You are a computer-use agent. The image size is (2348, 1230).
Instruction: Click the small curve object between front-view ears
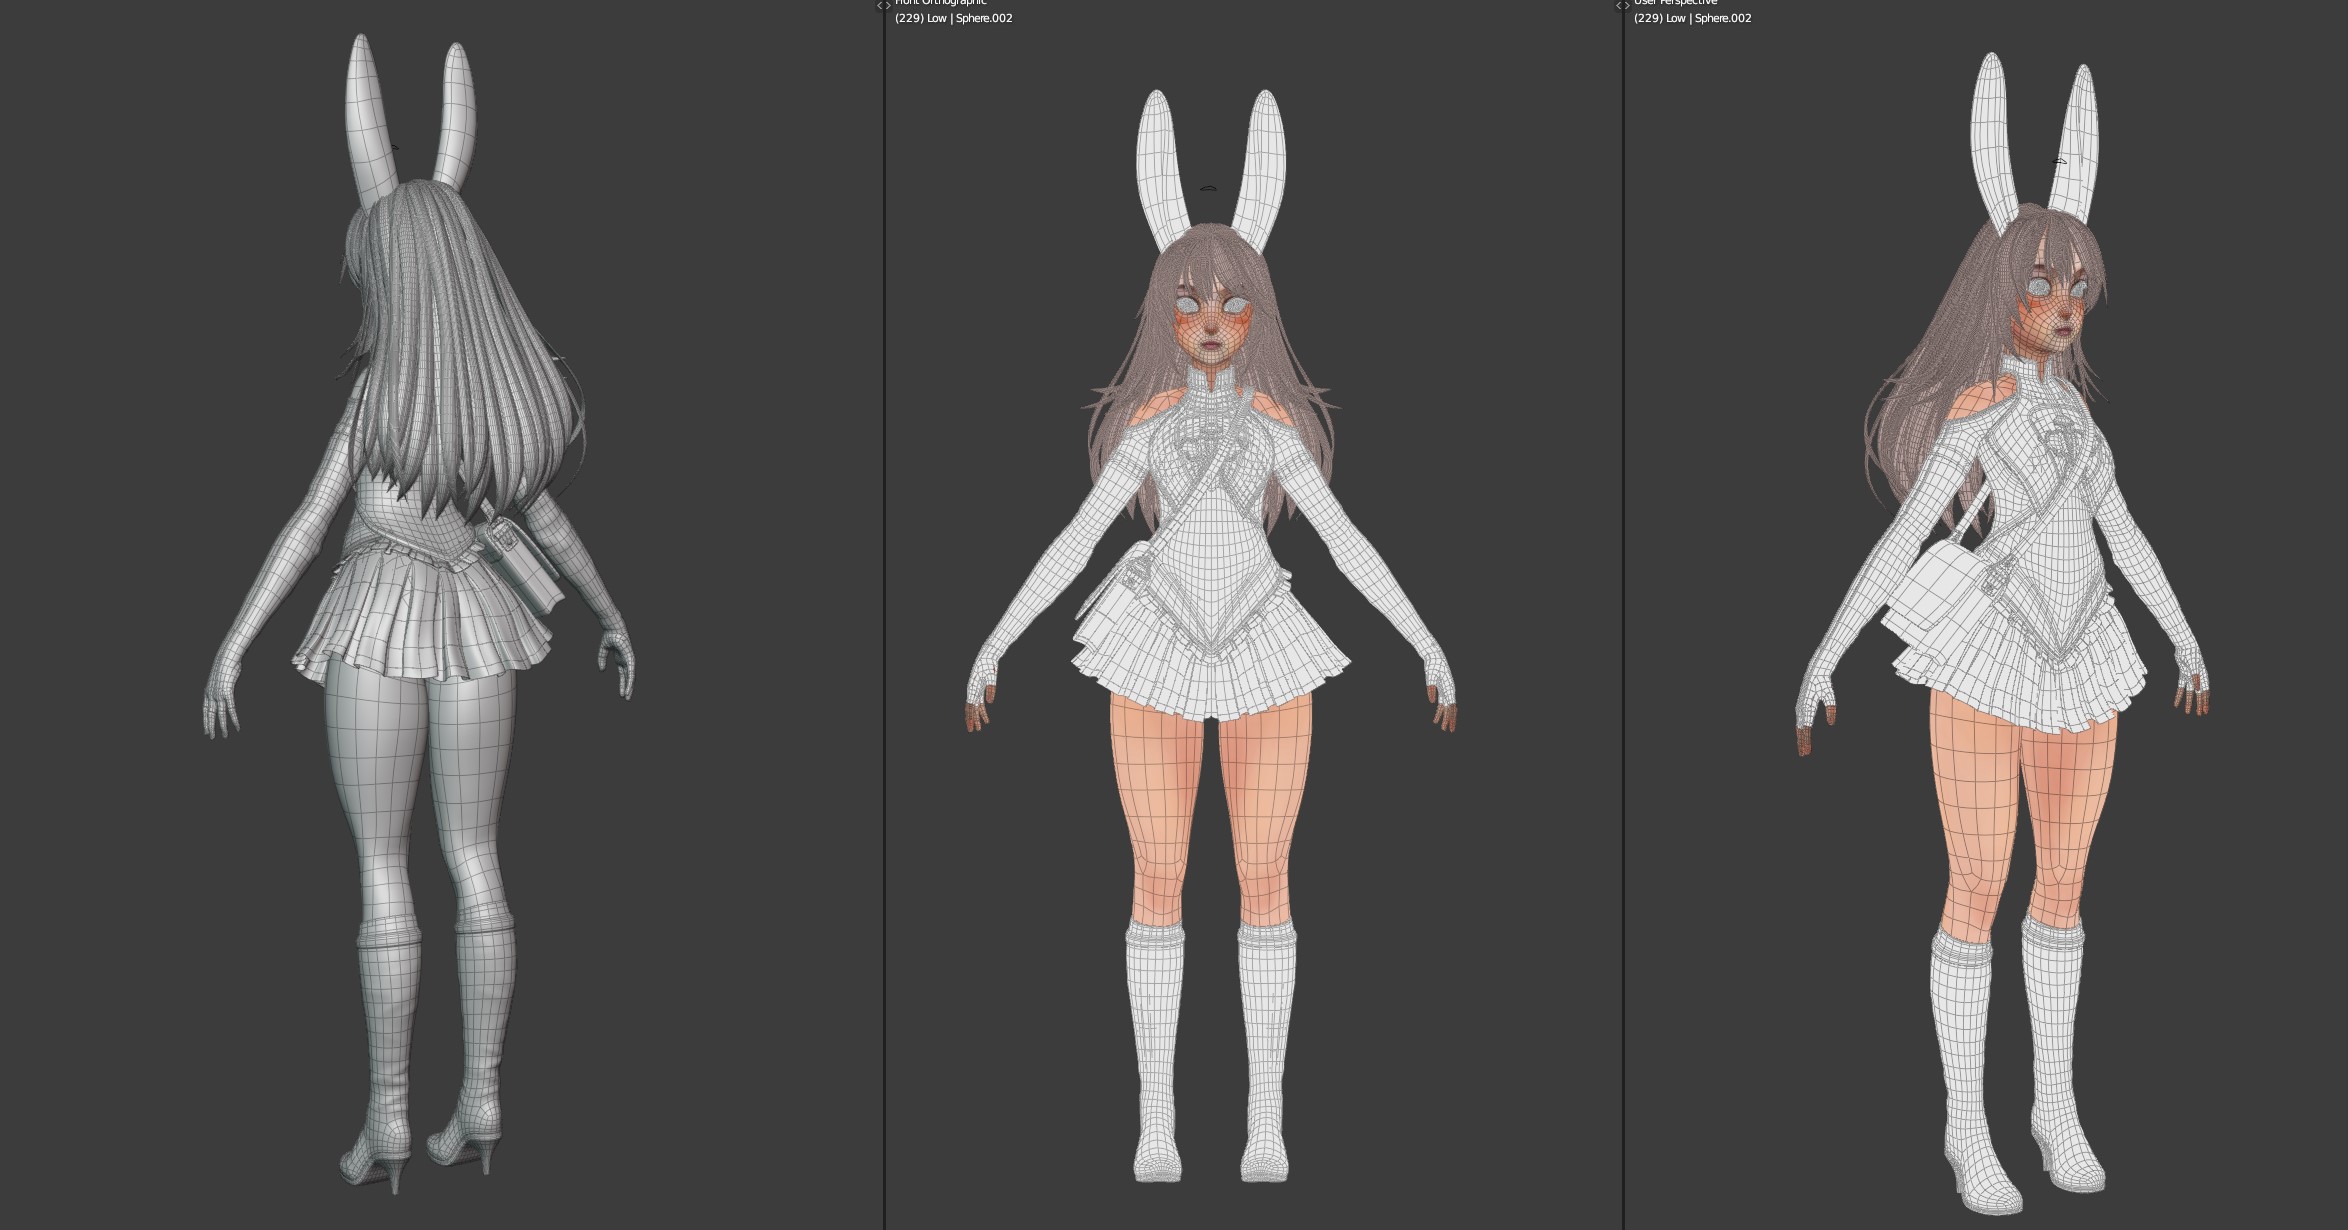(1209, 188)
